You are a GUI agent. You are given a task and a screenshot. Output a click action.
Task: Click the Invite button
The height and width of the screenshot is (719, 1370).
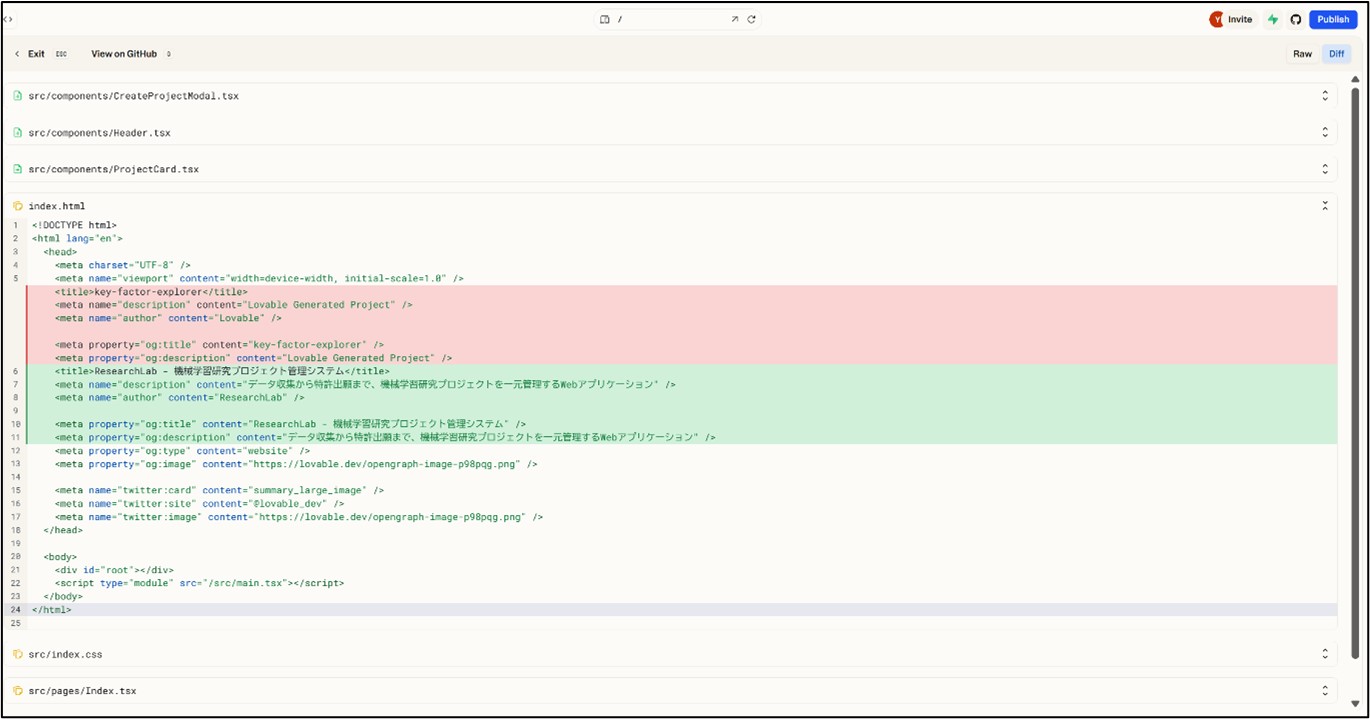[1240, 19]
